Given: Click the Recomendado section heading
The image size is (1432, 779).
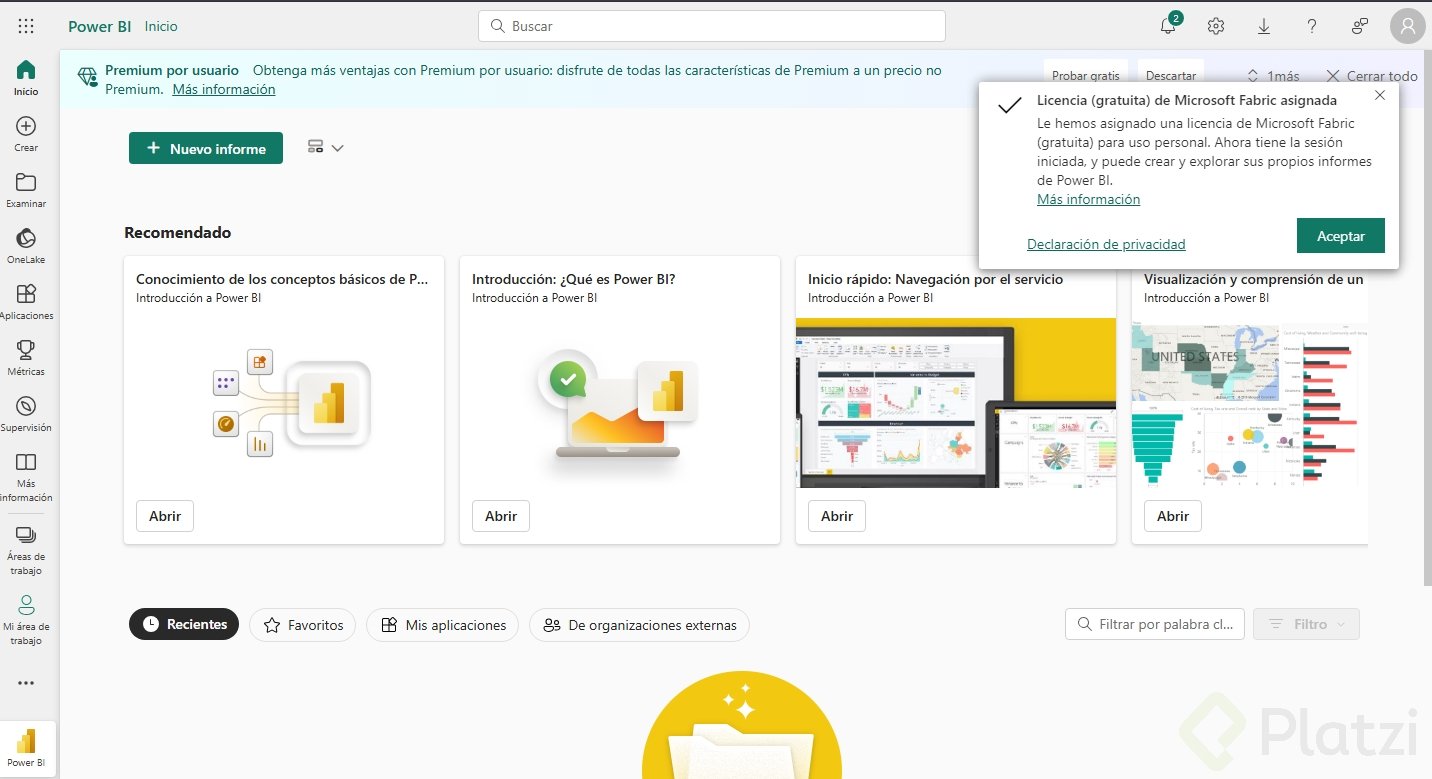Looking at the screenshot, I should pos(178,232).
